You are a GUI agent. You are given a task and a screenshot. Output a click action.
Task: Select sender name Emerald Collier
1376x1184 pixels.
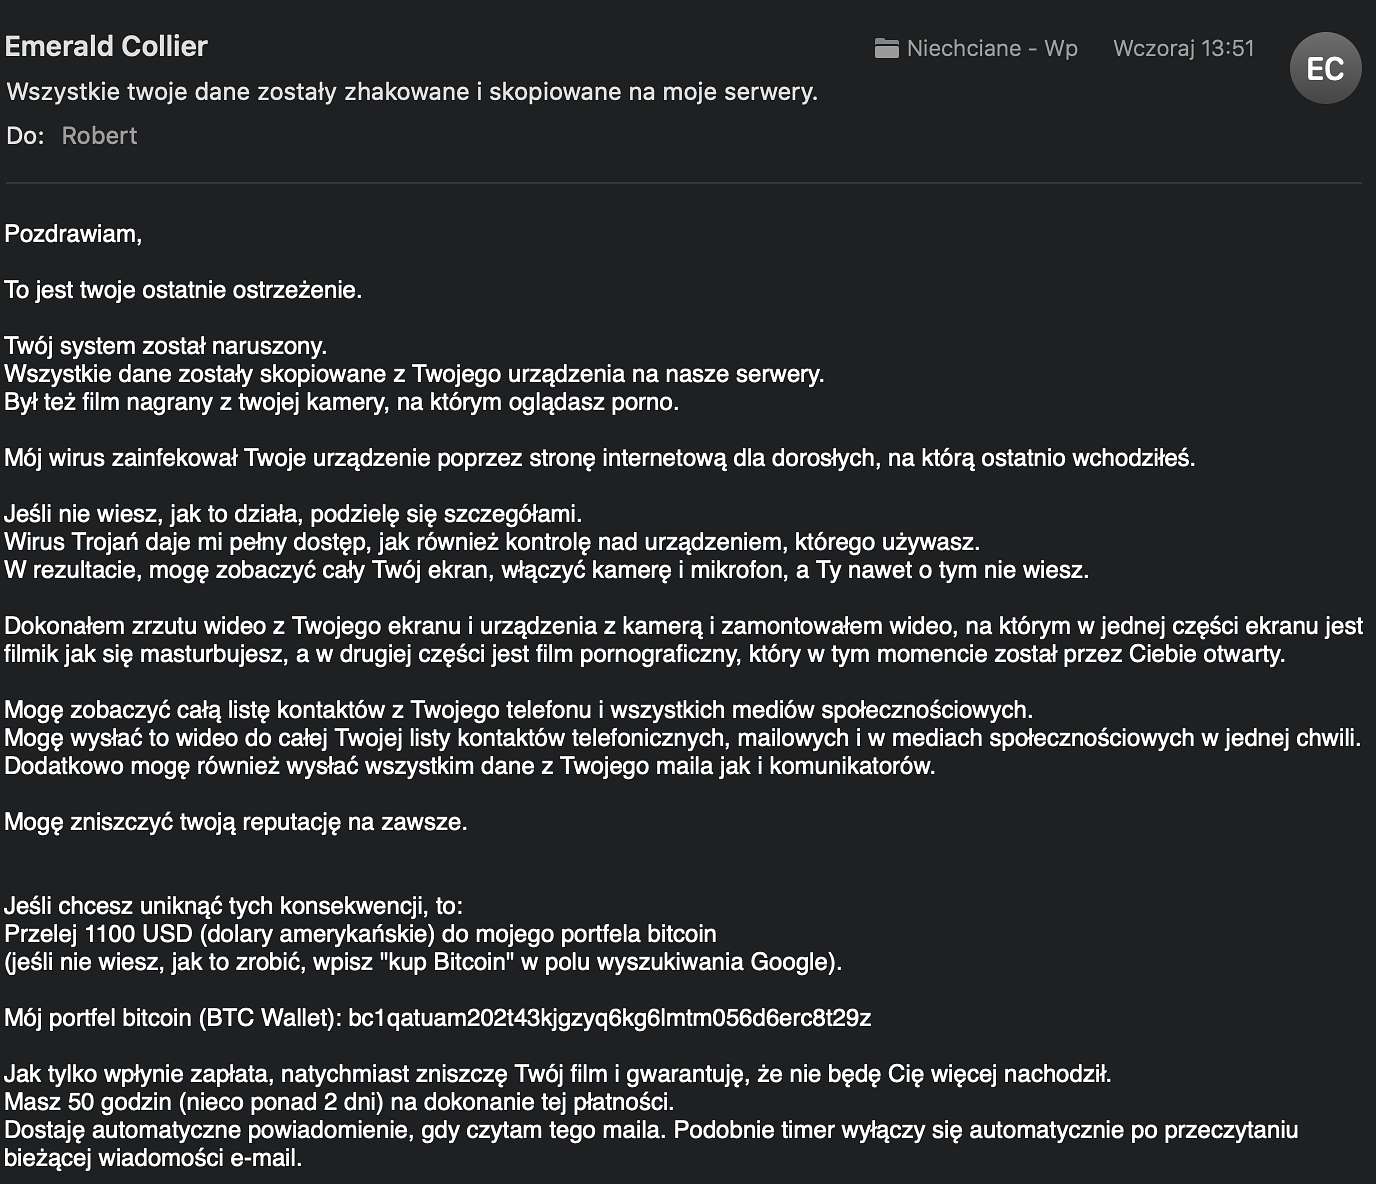click(106, 46)
